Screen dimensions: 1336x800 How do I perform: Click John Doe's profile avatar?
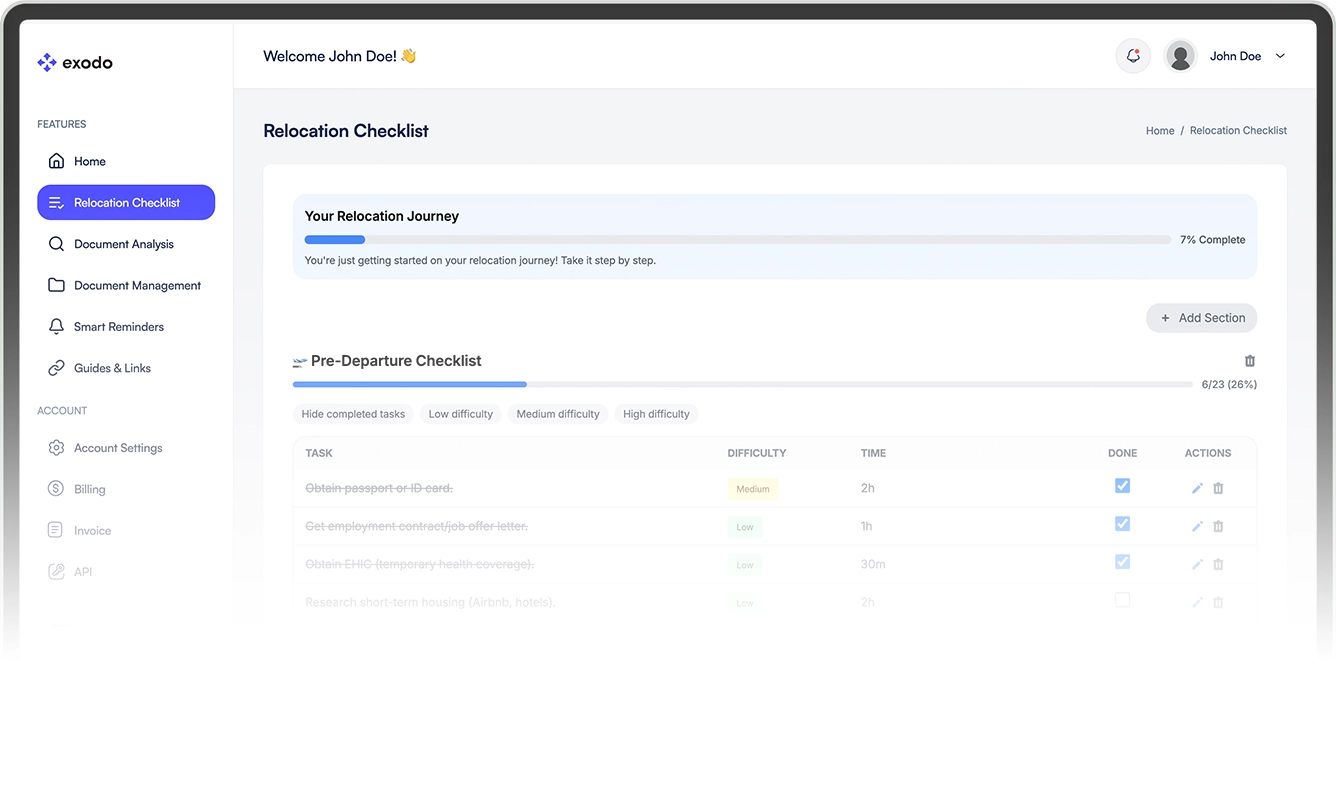[1181, 56]
